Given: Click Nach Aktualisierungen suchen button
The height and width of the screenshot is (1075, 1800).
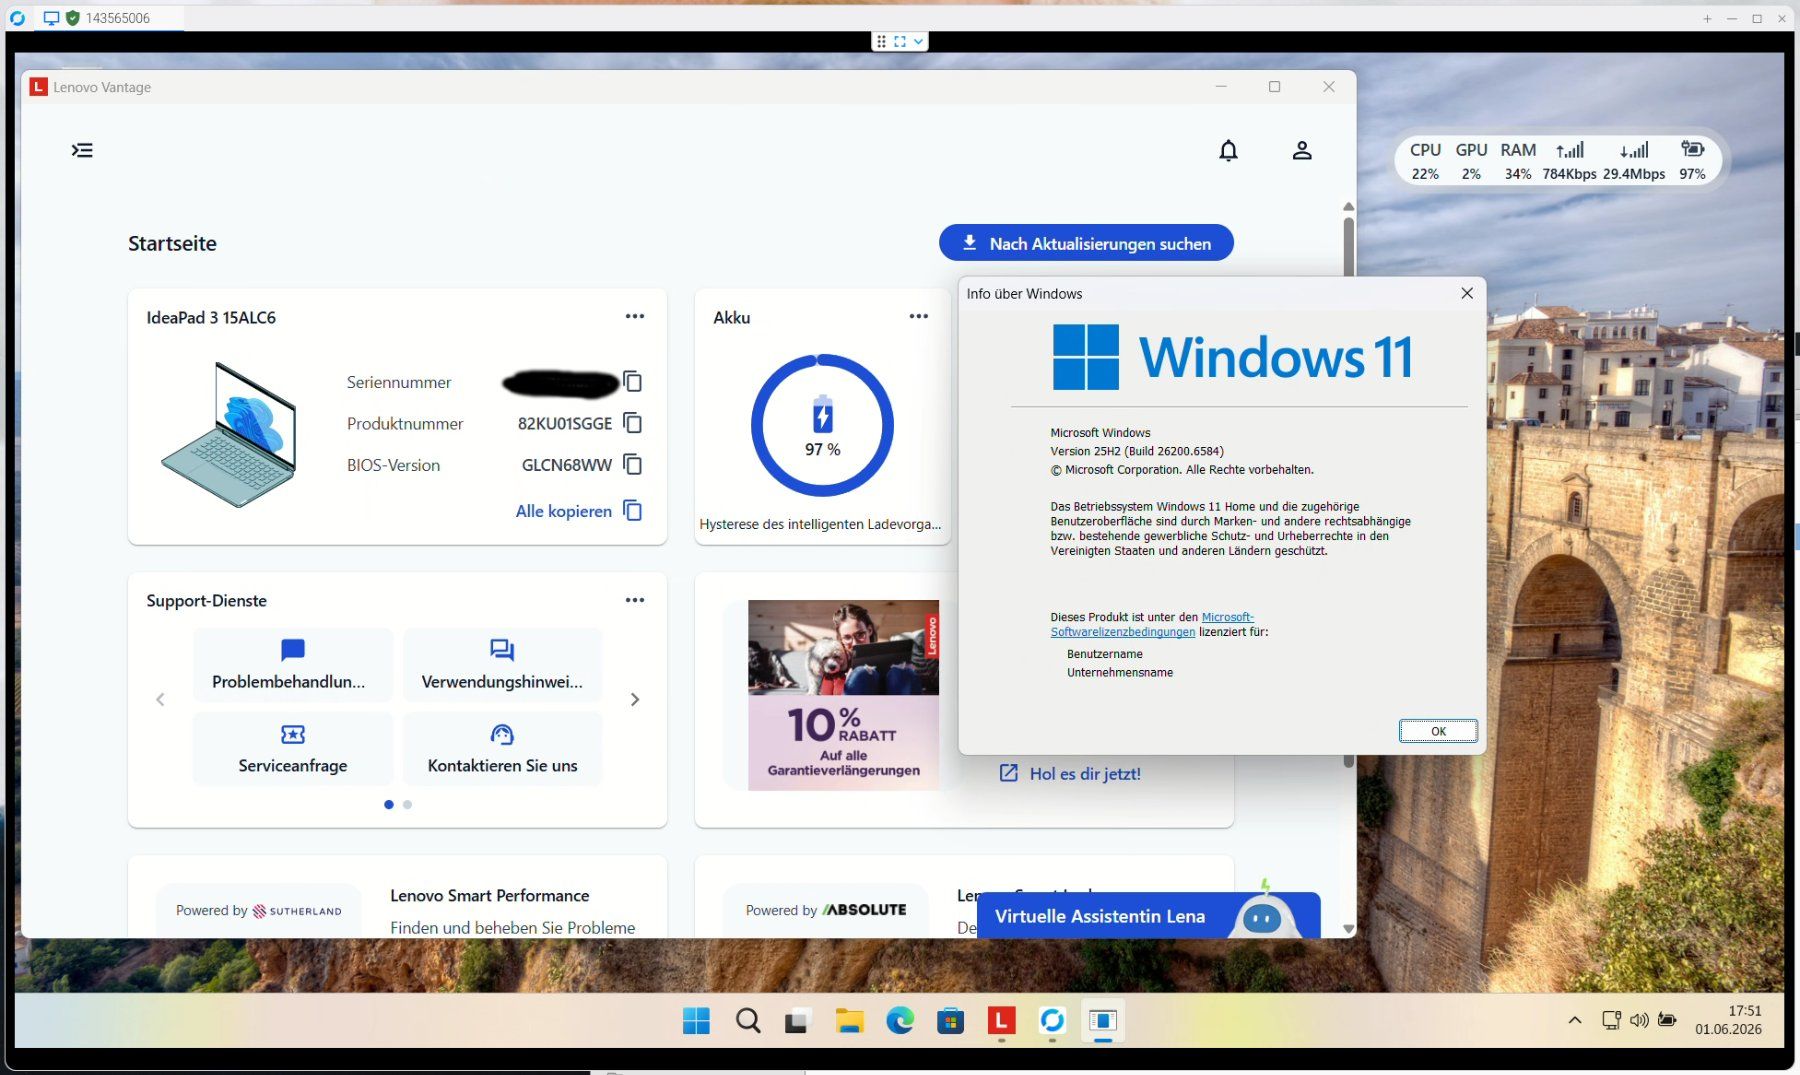Looking at the screenshot, I should point(1086,243).
